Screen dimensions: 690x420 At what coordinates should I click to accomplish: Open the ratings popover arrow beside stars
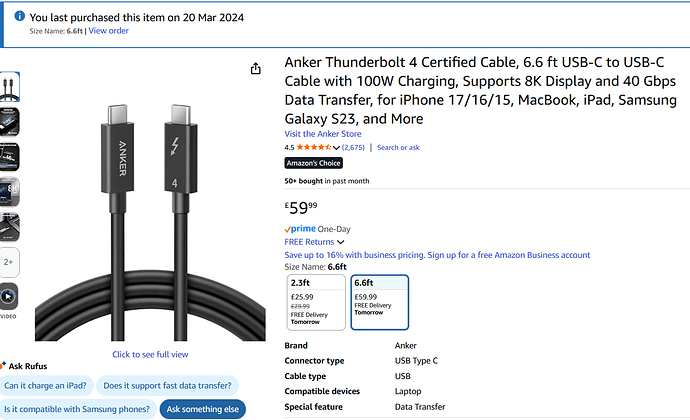337,147
